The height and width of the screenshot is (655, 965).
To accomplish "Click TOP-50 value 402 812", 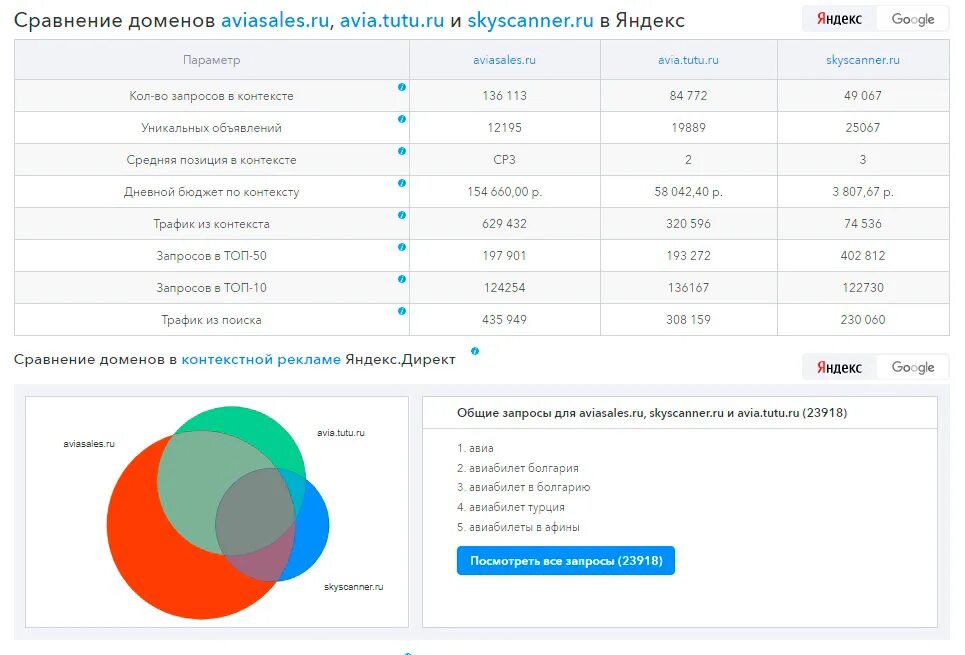I will pos(862,256).
